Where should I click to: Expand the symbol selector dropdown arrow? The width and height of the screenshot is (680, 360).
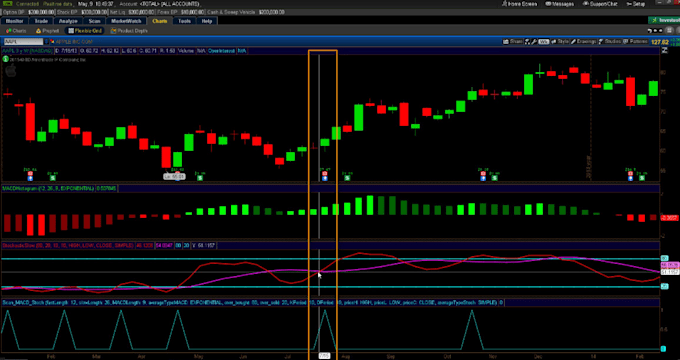[46, 42]
